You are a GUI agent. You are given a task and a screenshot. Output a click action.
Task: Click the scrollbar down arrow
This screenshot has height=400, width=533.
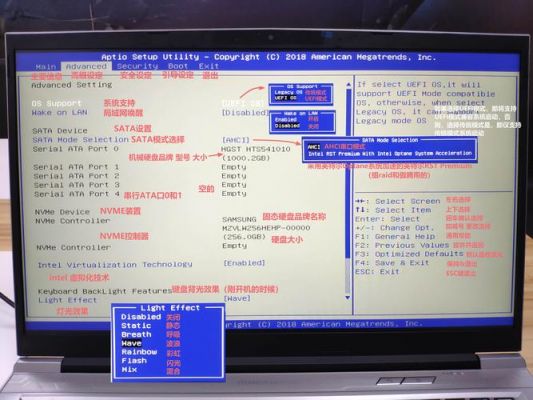[348, 298]
